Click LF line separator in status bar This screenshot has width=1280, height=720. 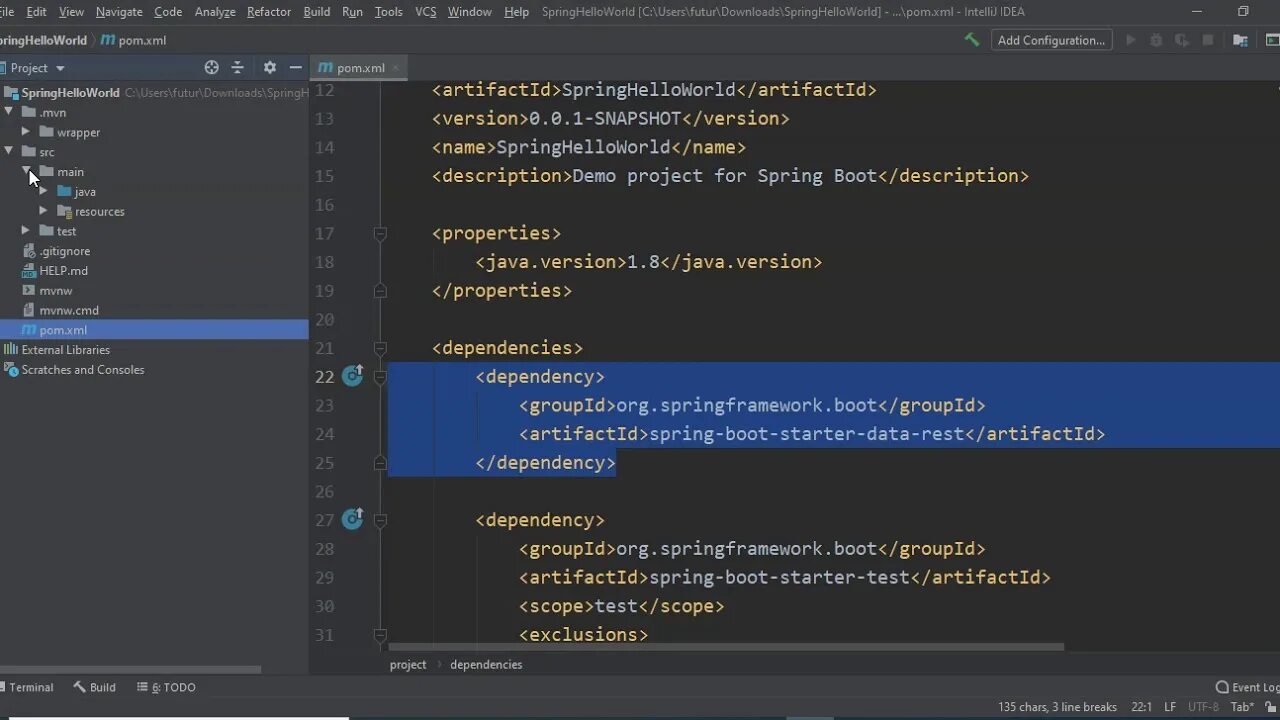[x=1169, y=707]
